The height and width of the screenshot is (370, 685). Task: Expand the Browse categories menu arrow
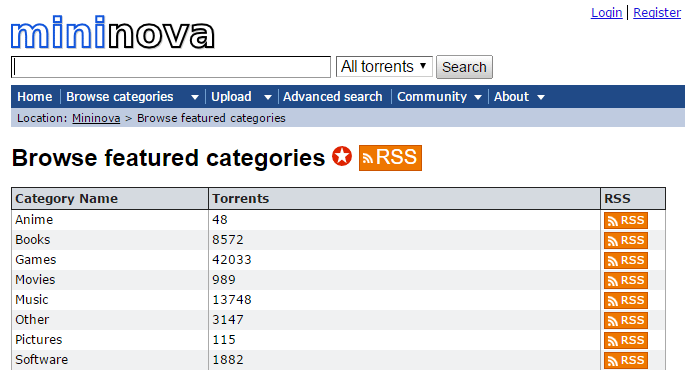195,97
